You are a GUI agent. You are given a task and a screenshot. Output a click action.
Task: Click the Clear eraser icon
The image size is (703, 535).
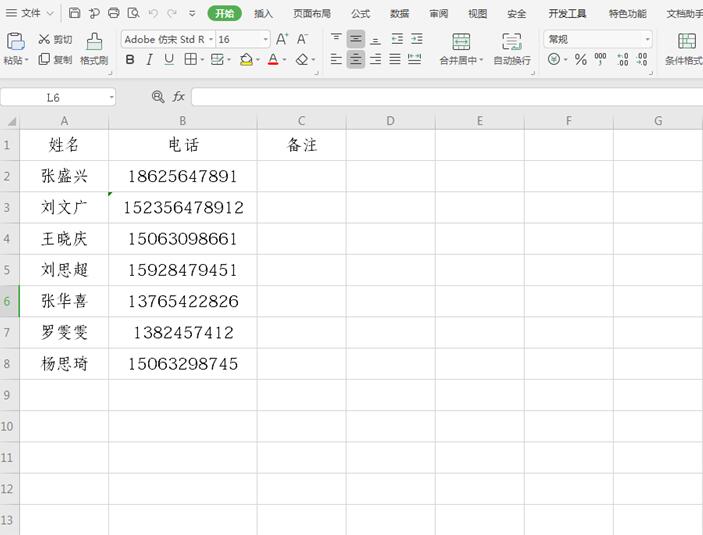click(302, 59)
